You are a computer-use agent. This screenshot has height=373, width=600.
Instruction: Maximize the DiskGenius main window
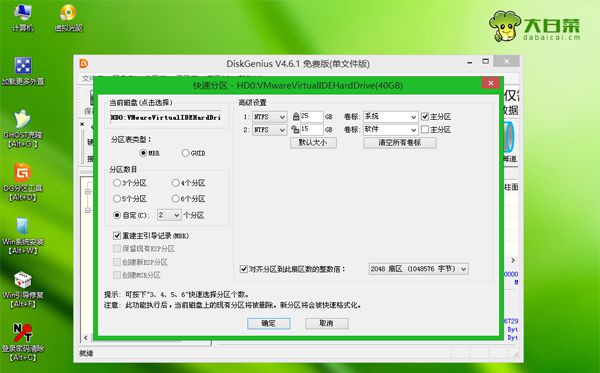point(485,61)
